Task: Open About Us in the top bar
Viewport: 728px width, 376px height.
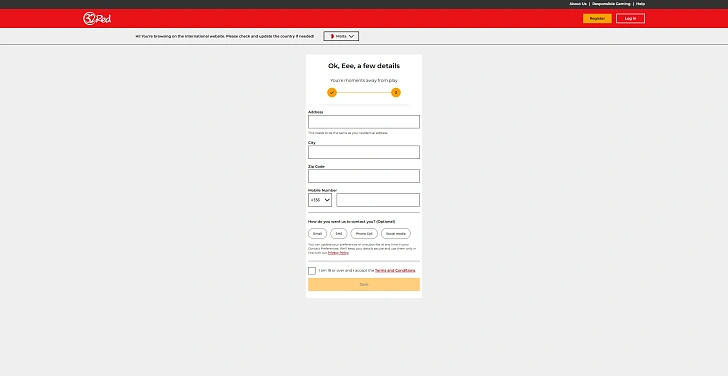Action: point(578,4)
